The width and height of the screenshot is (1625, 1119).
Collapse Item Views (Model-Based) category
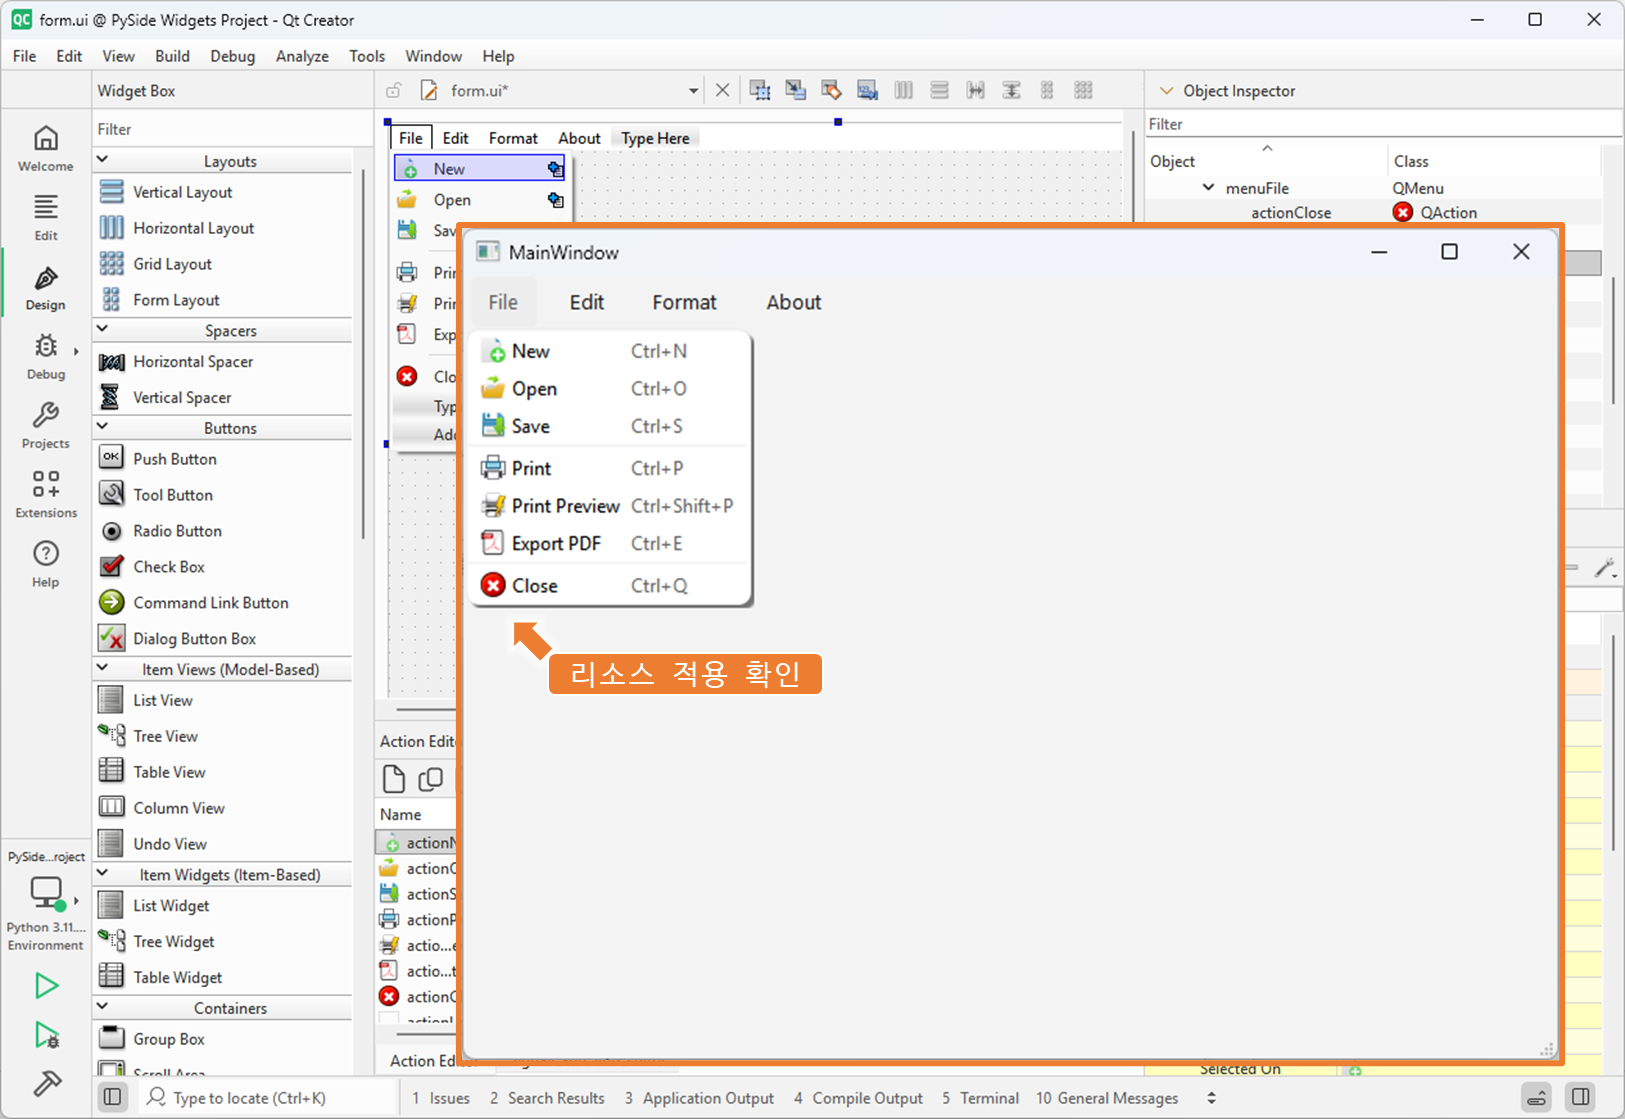(x=102, y=668)
